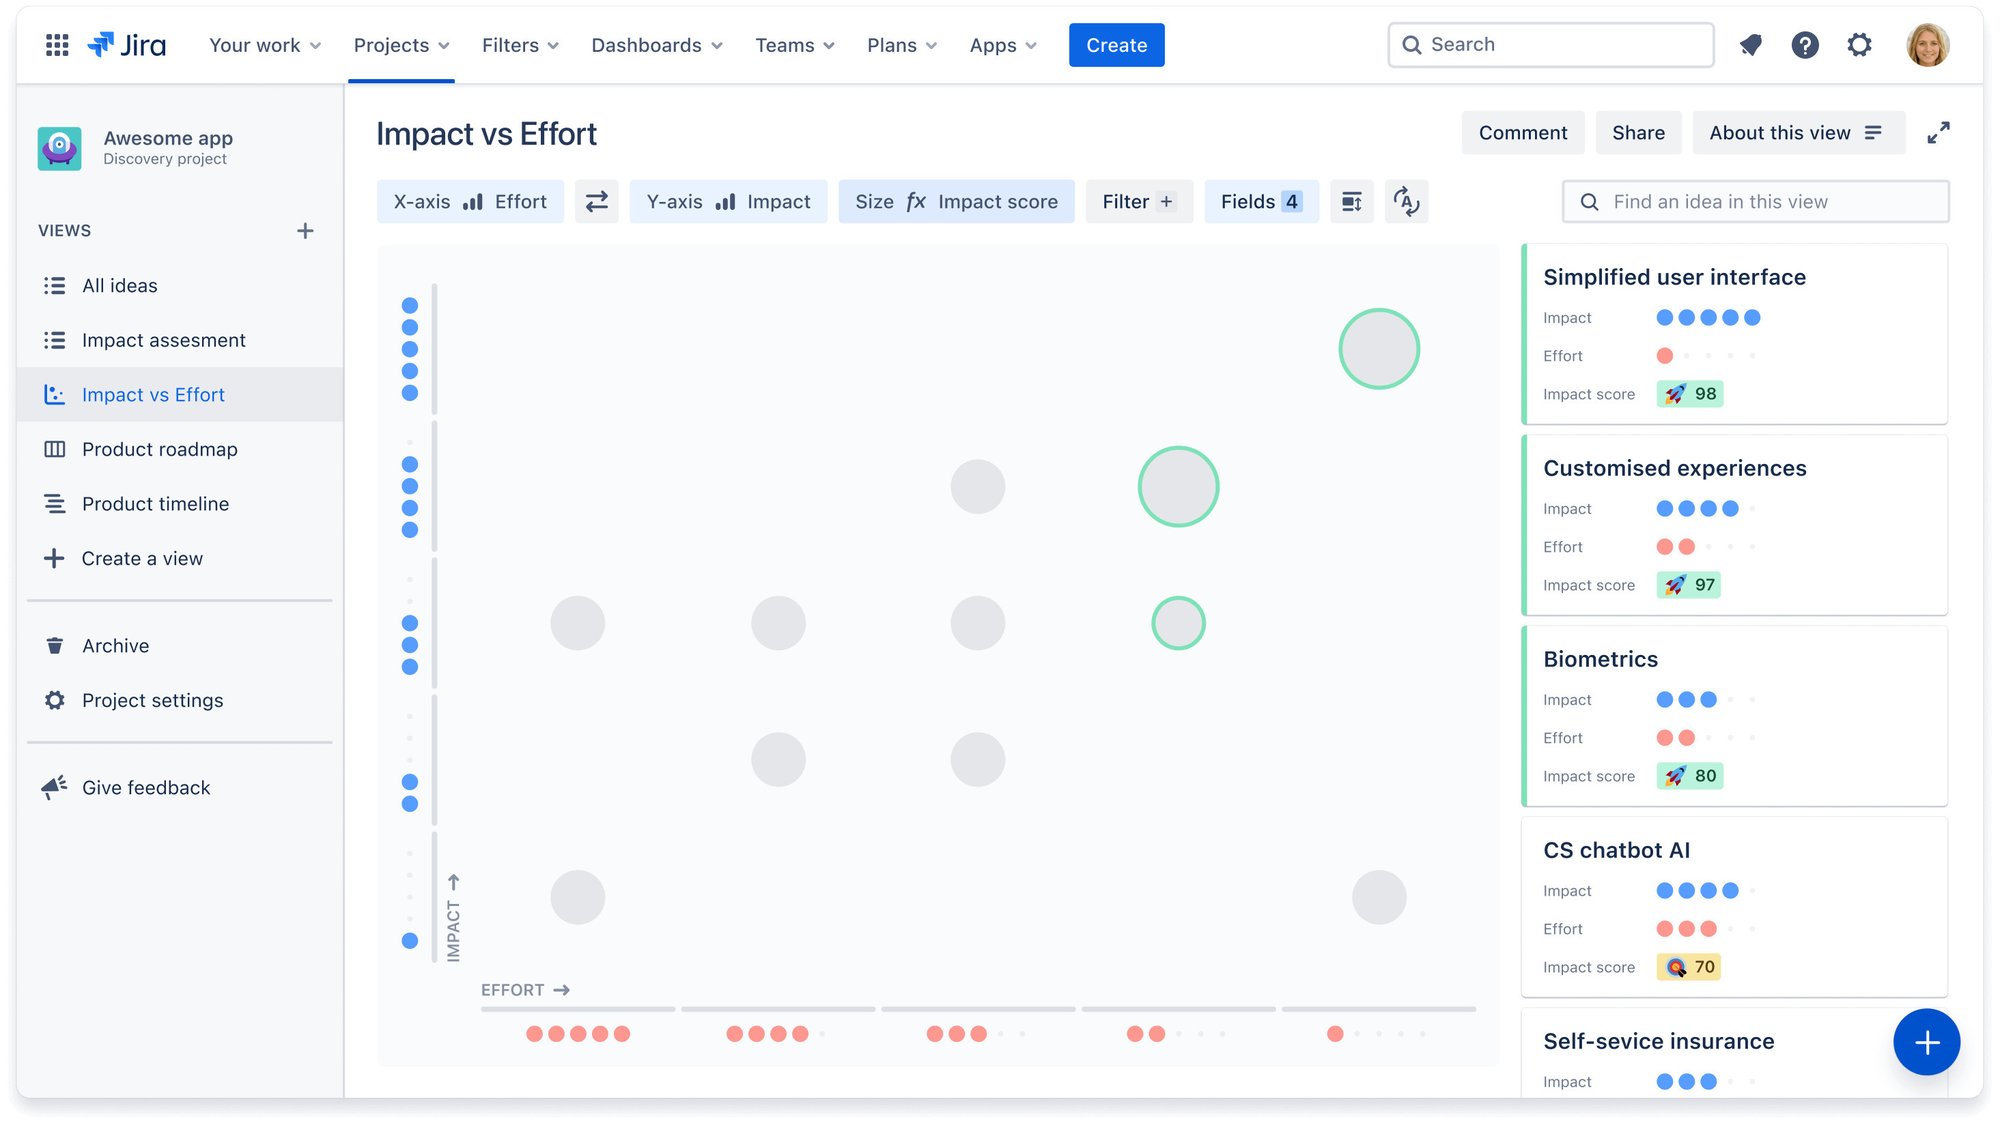
Task: Open the Size Impact score selector
Action: [x=956, y=202]
